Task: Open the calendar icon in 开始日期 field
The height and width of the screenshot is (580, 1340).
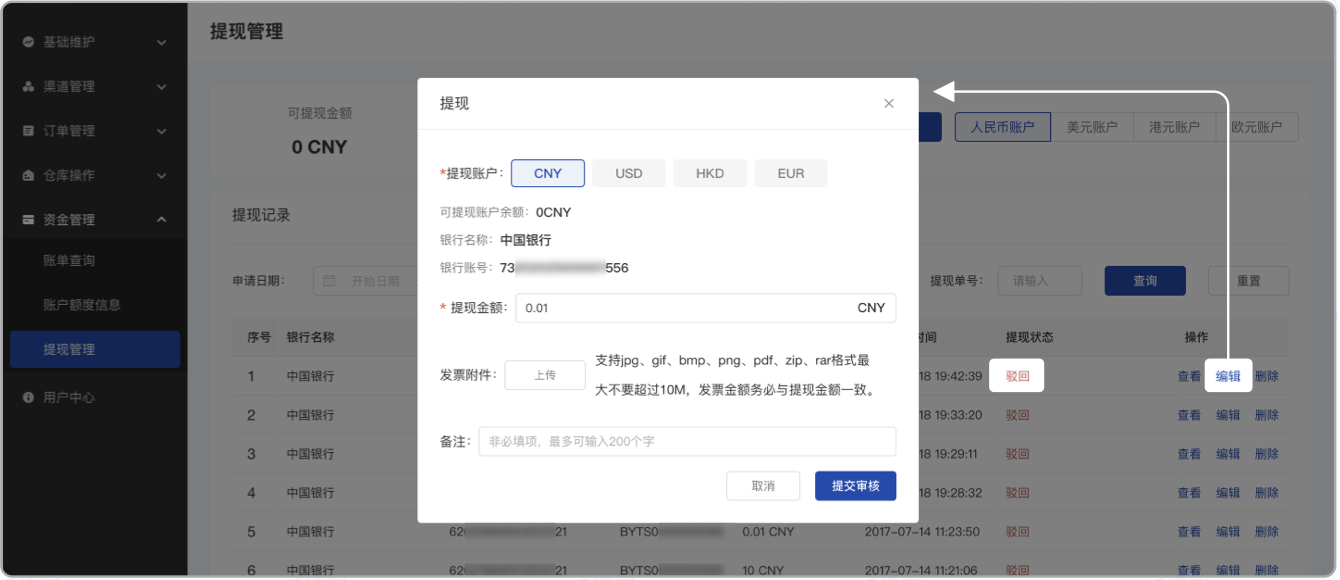Action: click(x=328, y=280)
